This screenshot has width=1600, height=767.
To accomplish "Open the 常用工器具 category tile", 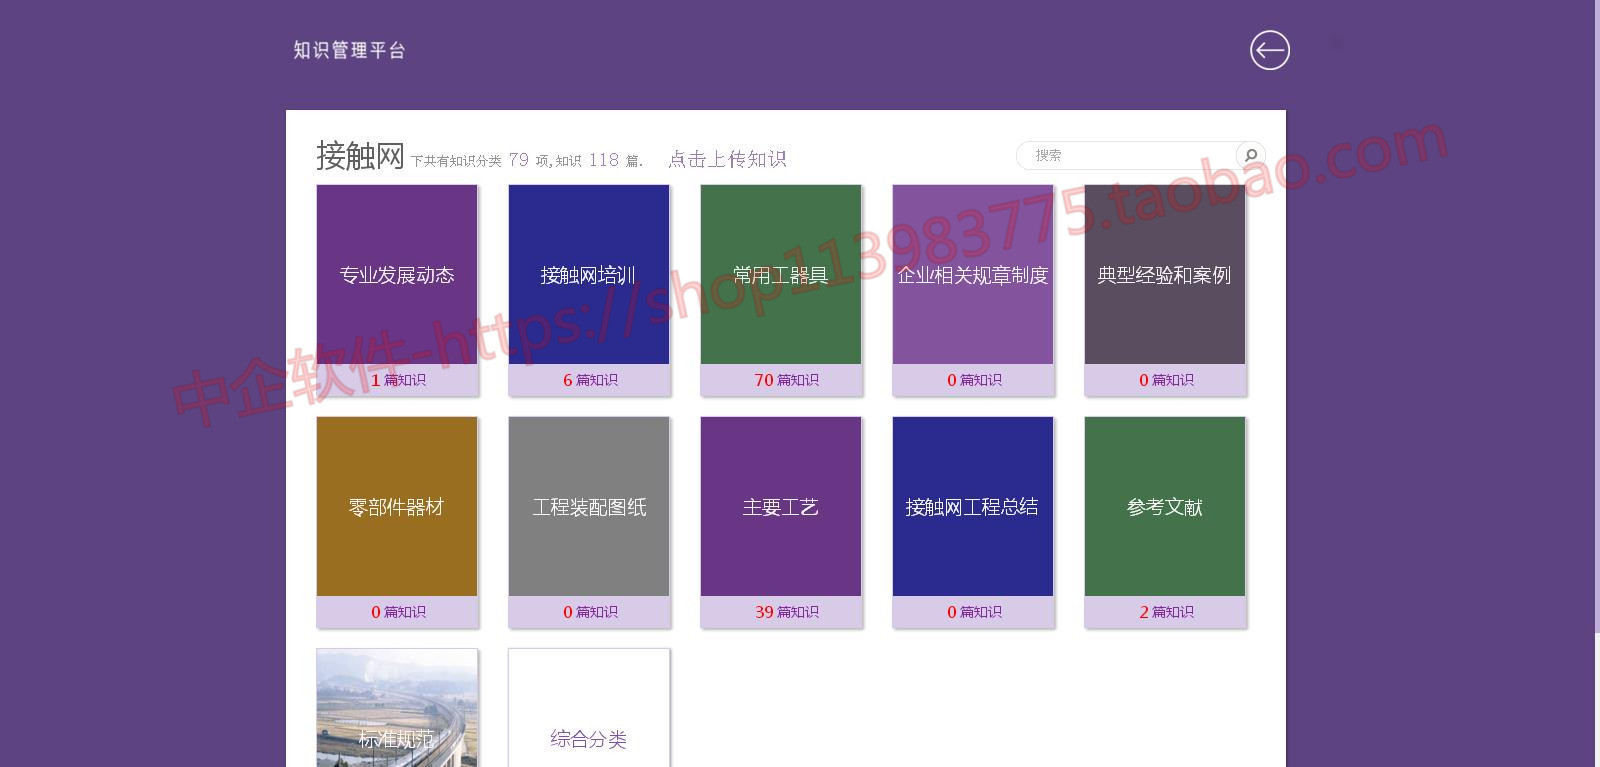I will pyautogui.click(x=781, y=275).
